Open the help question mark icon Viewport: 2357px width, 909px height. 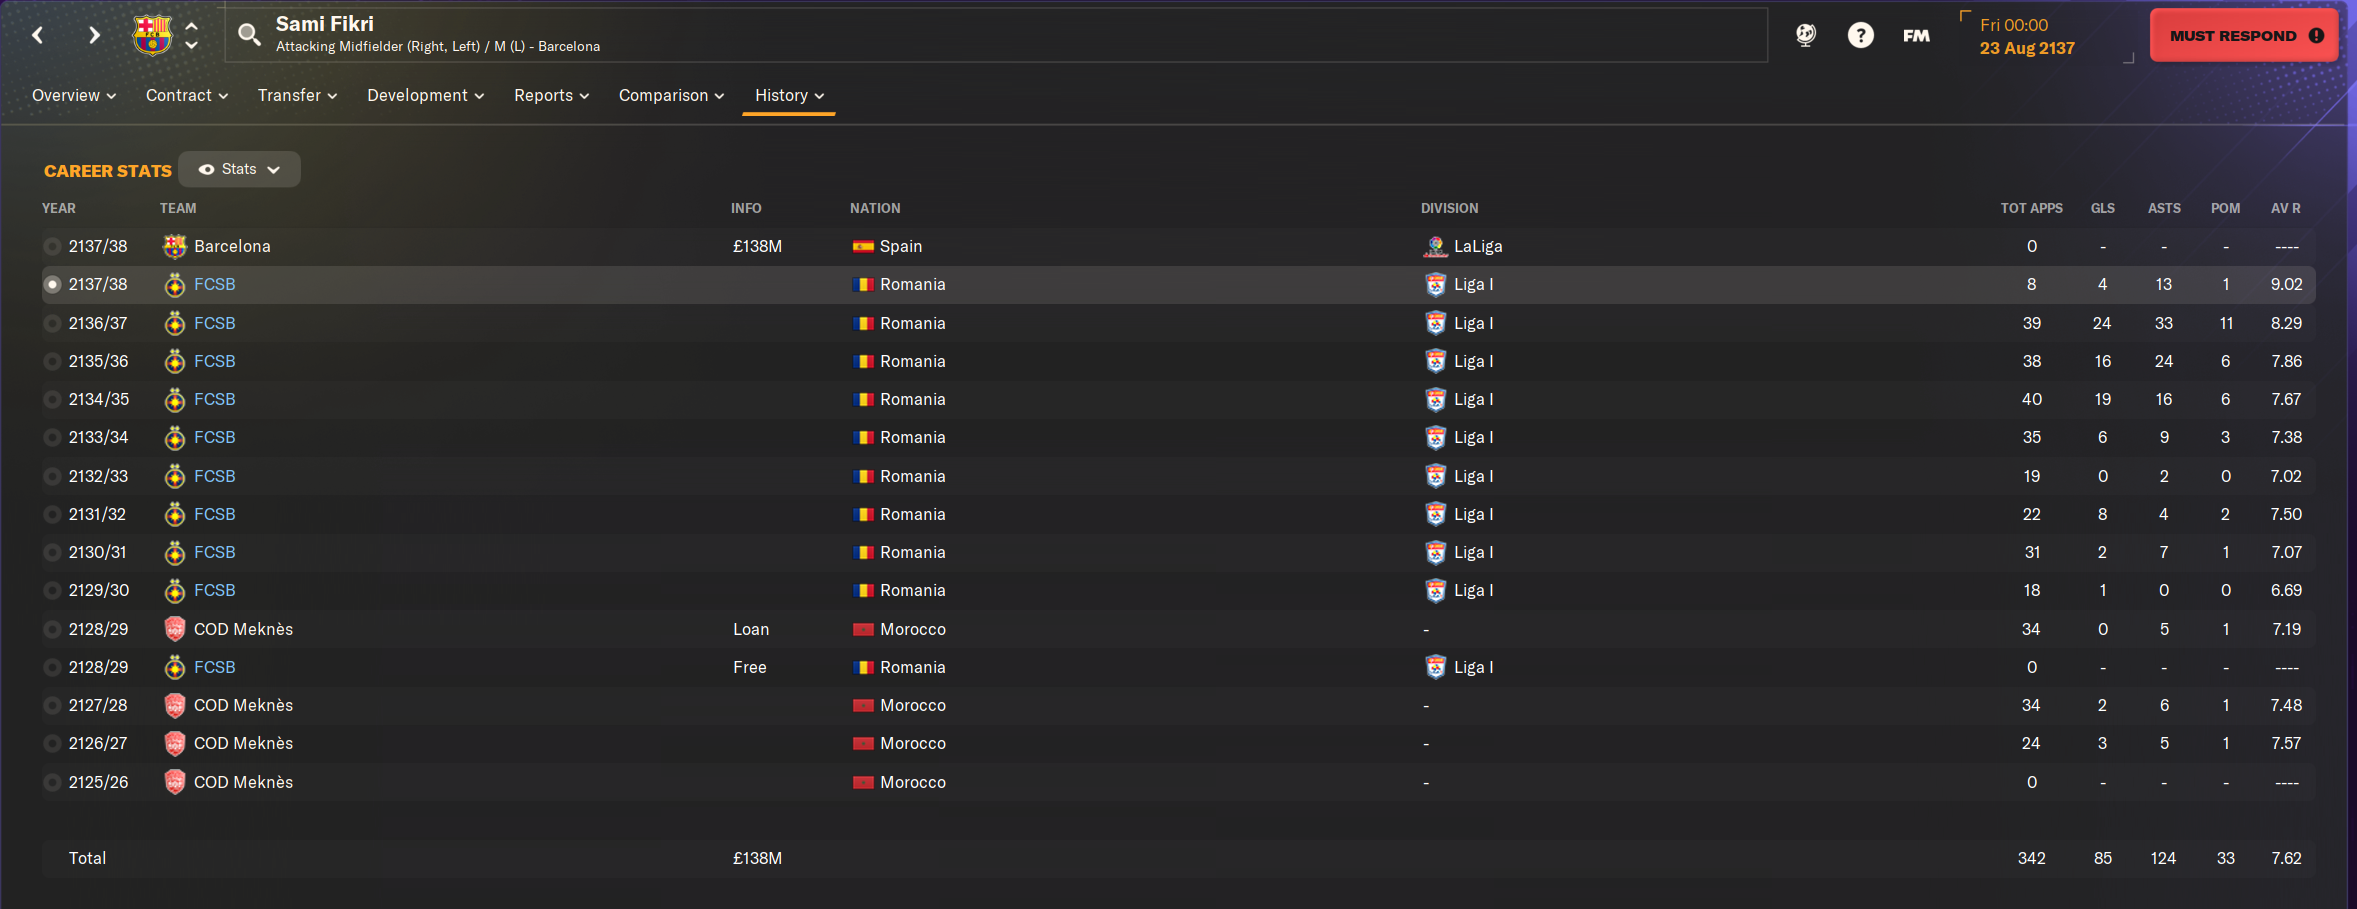click(1860, 35)
